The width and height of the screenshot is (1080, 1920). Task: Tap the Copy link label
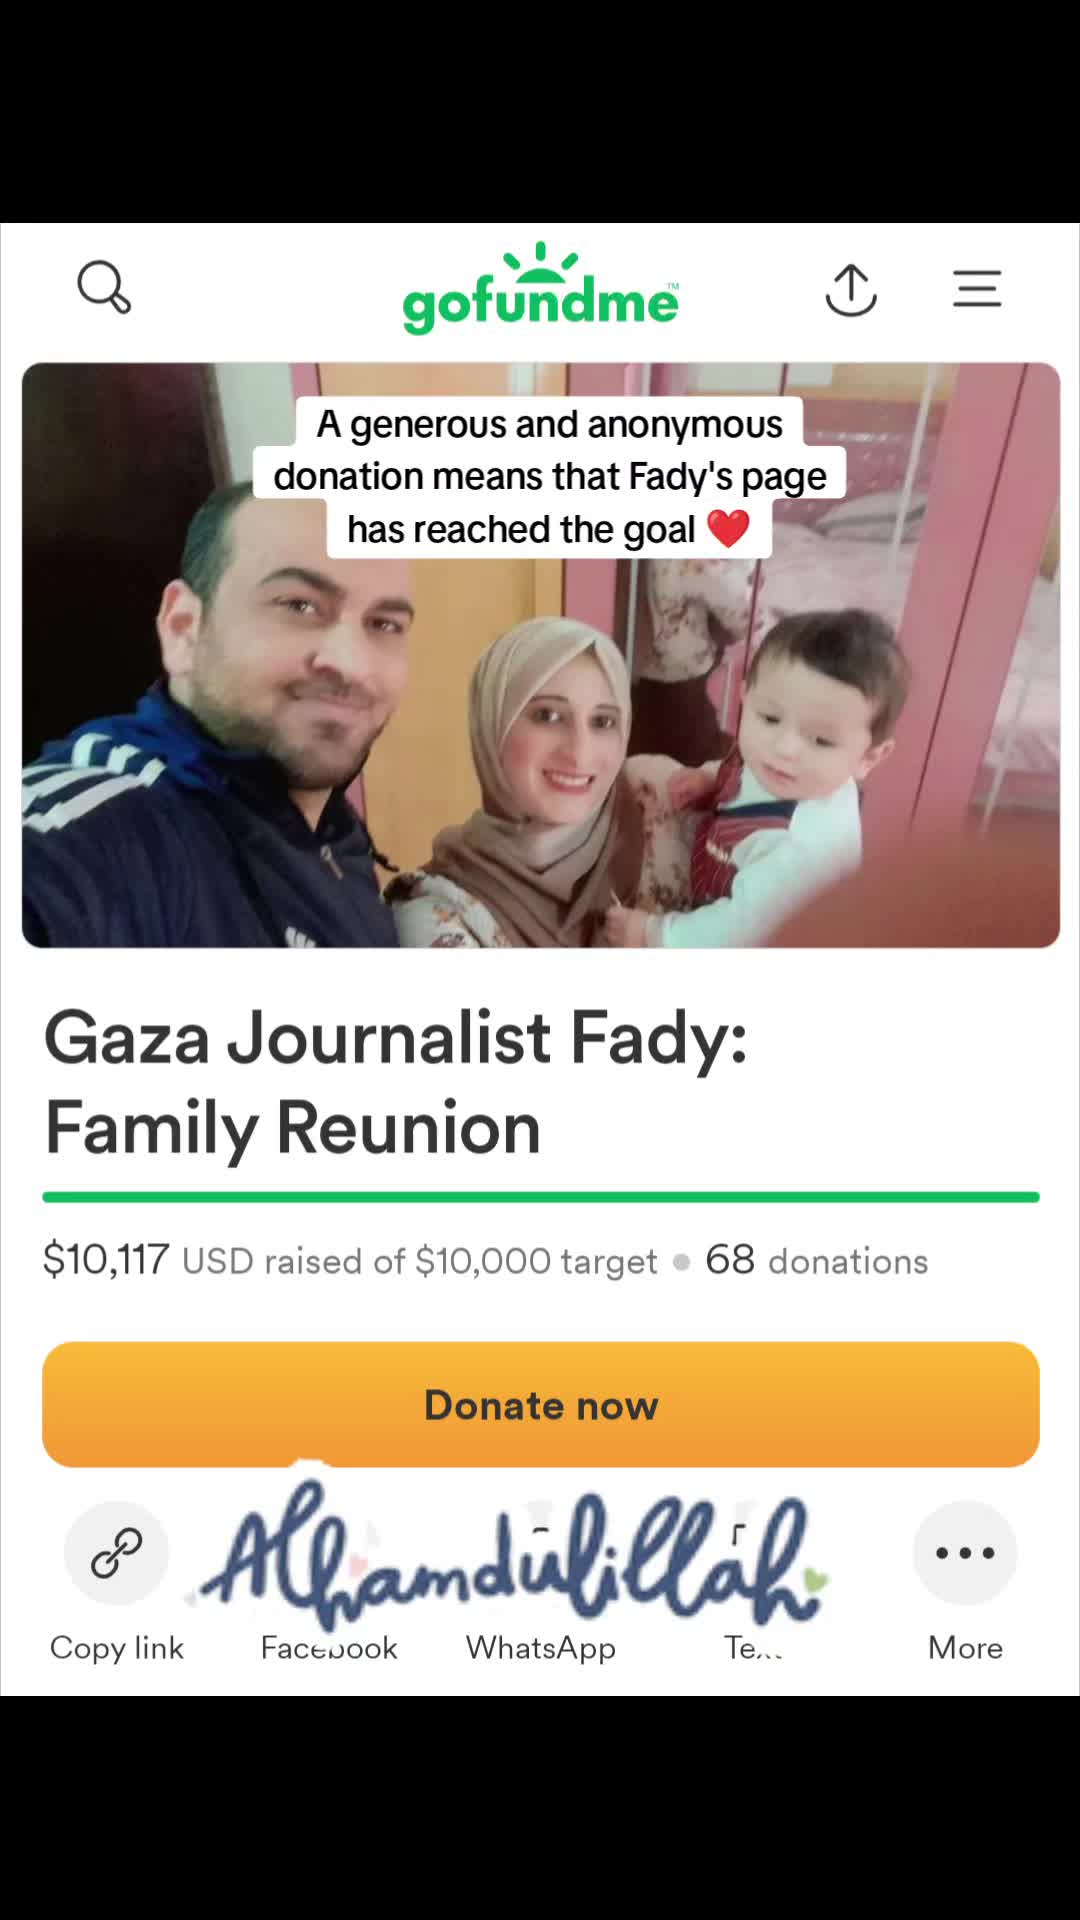click(x=117, y=1647)
